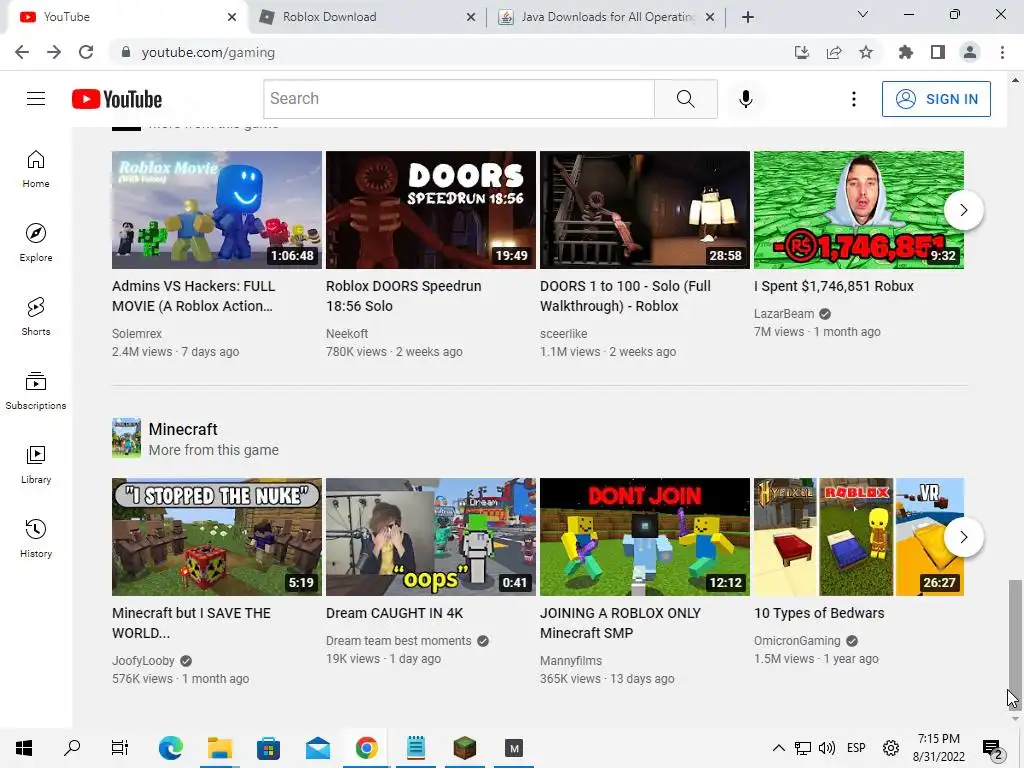Screen dimensions: 1024x768
Task: Open the LazarBeam channel link
Action: 784,313
